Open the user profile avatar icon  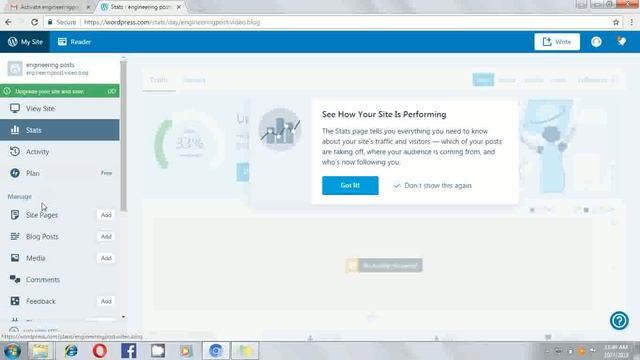pyautogui.click(x=596, y=42)
